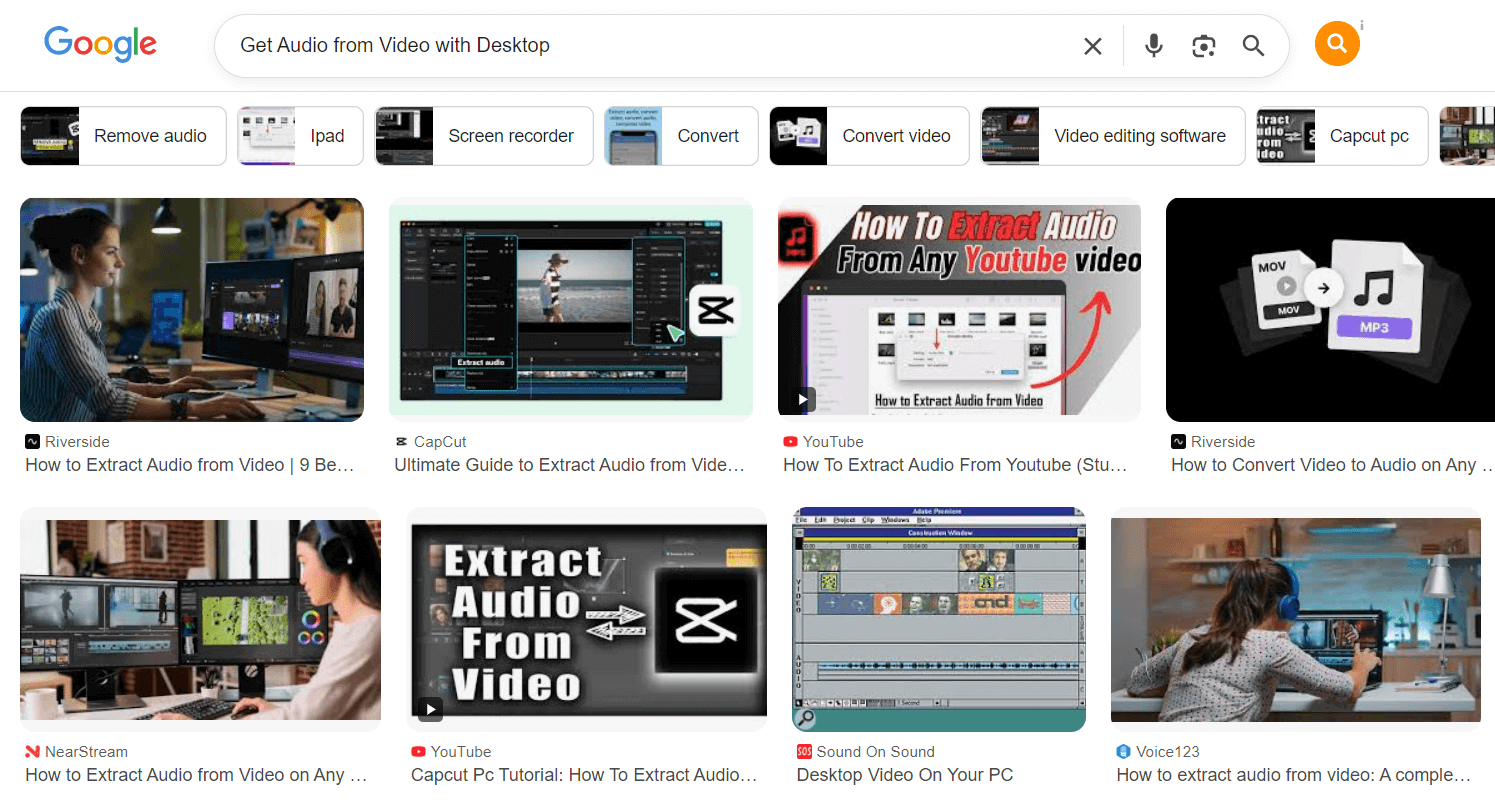This screenshot has width=1495, height=805.
Task: Open the Adobe Premiere timeline thumbnail
Action: 938,620
